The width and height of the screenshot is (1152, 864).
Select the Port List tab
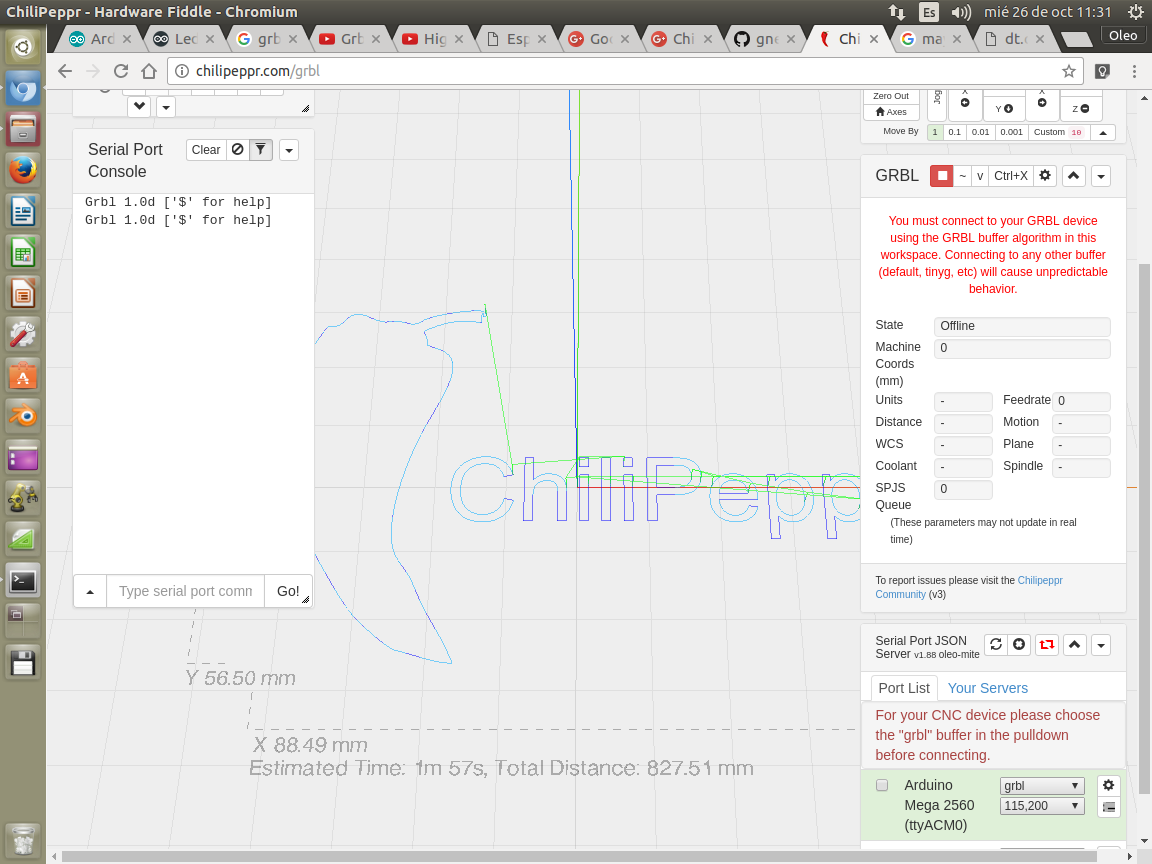pyautogui.click(x=904, y=688)
